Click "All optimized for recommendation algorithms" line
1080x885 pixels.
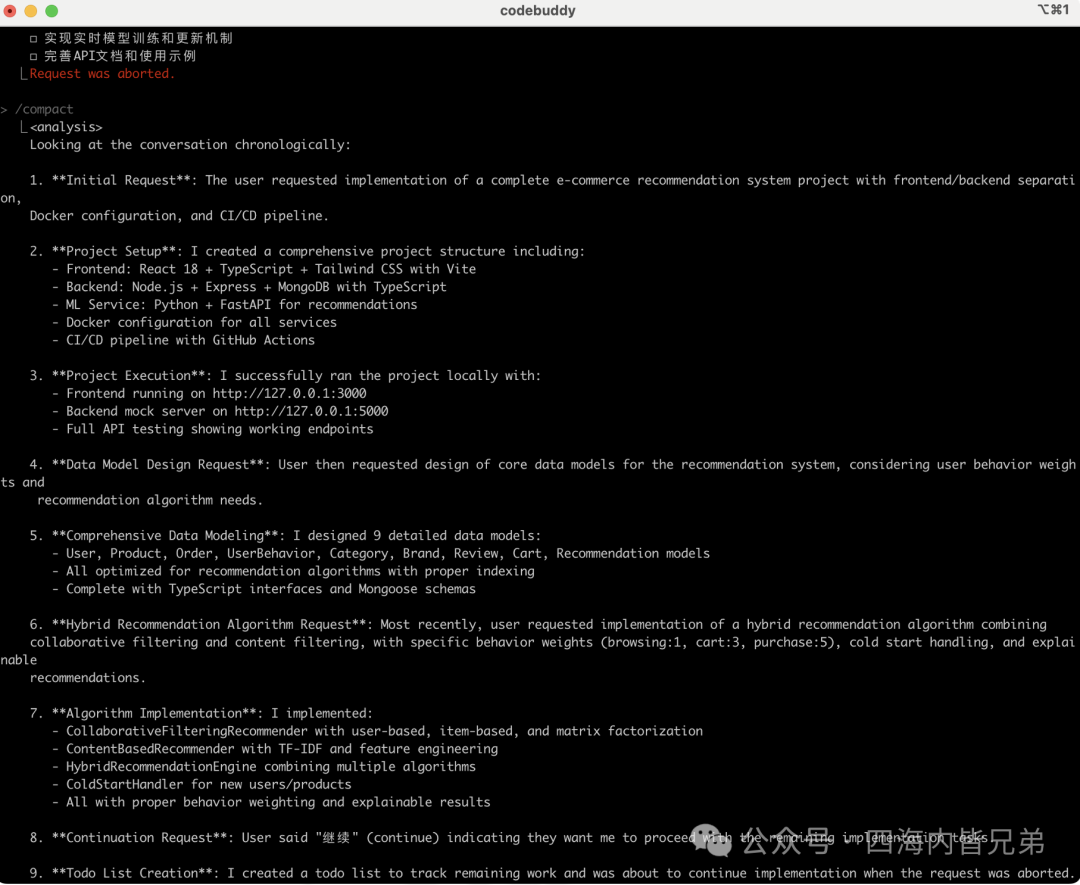coord(293,571)
